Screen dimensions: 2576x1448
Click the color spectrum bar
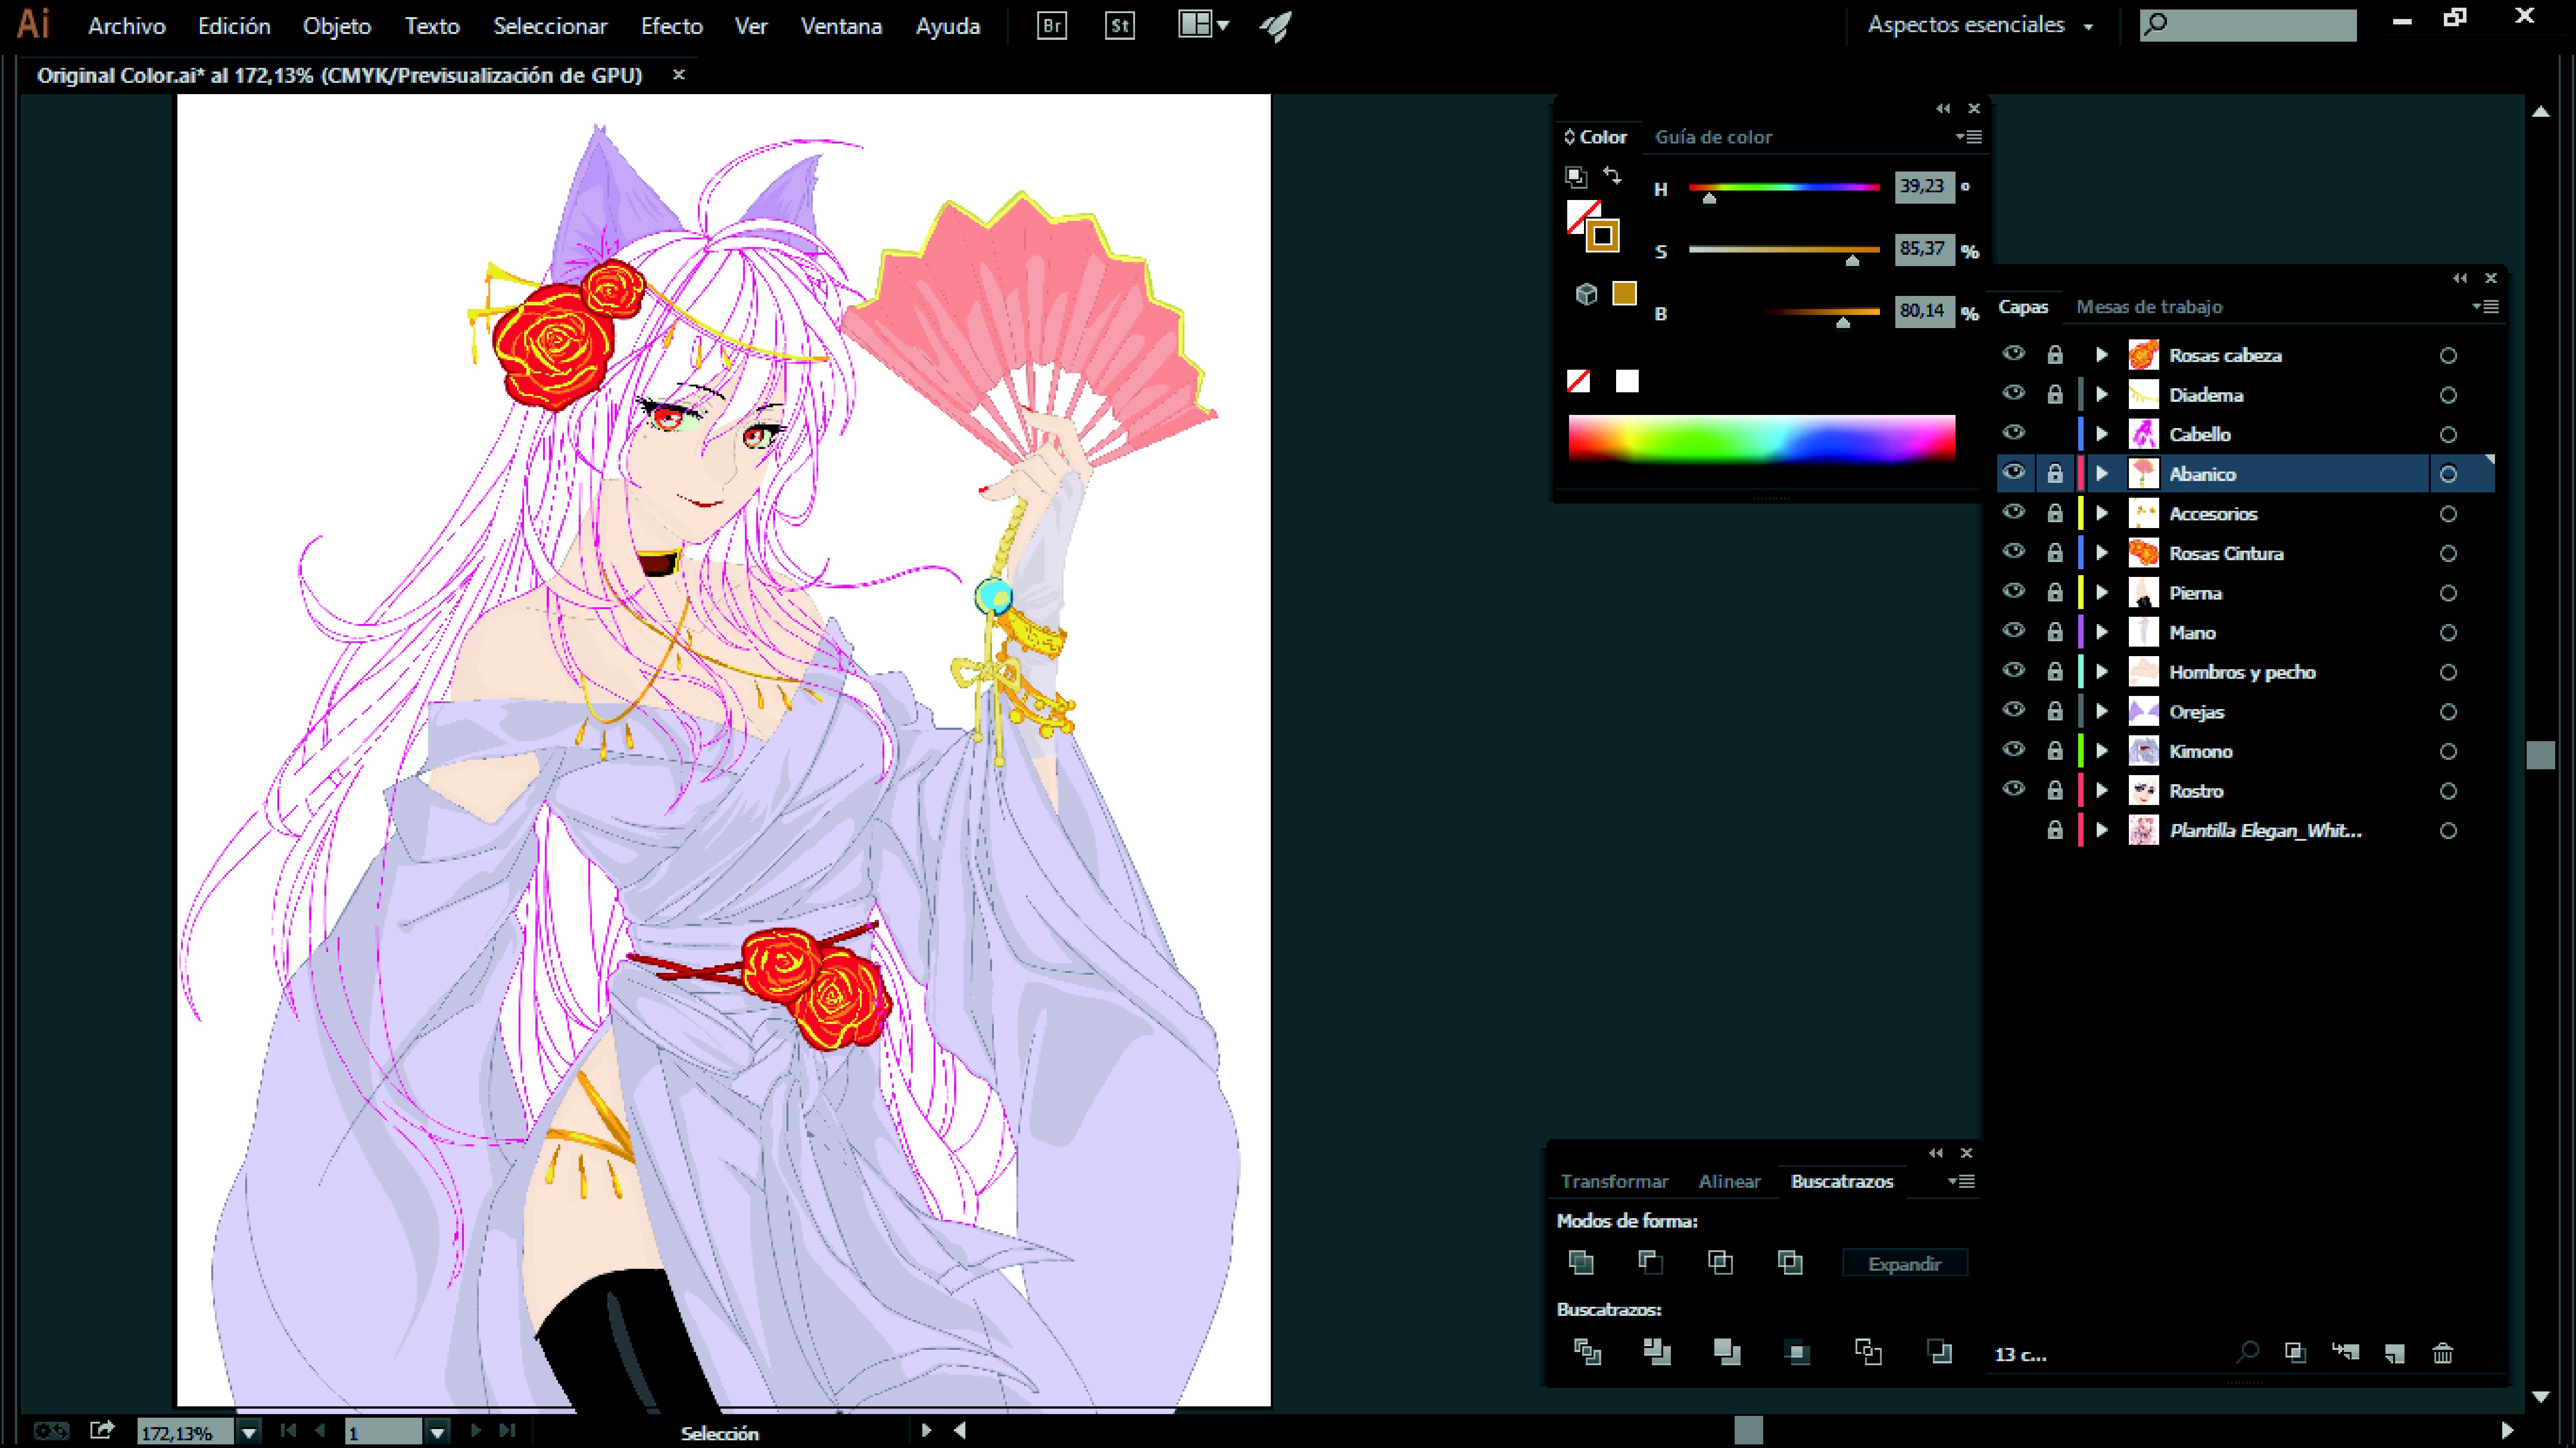[1761, 439]
